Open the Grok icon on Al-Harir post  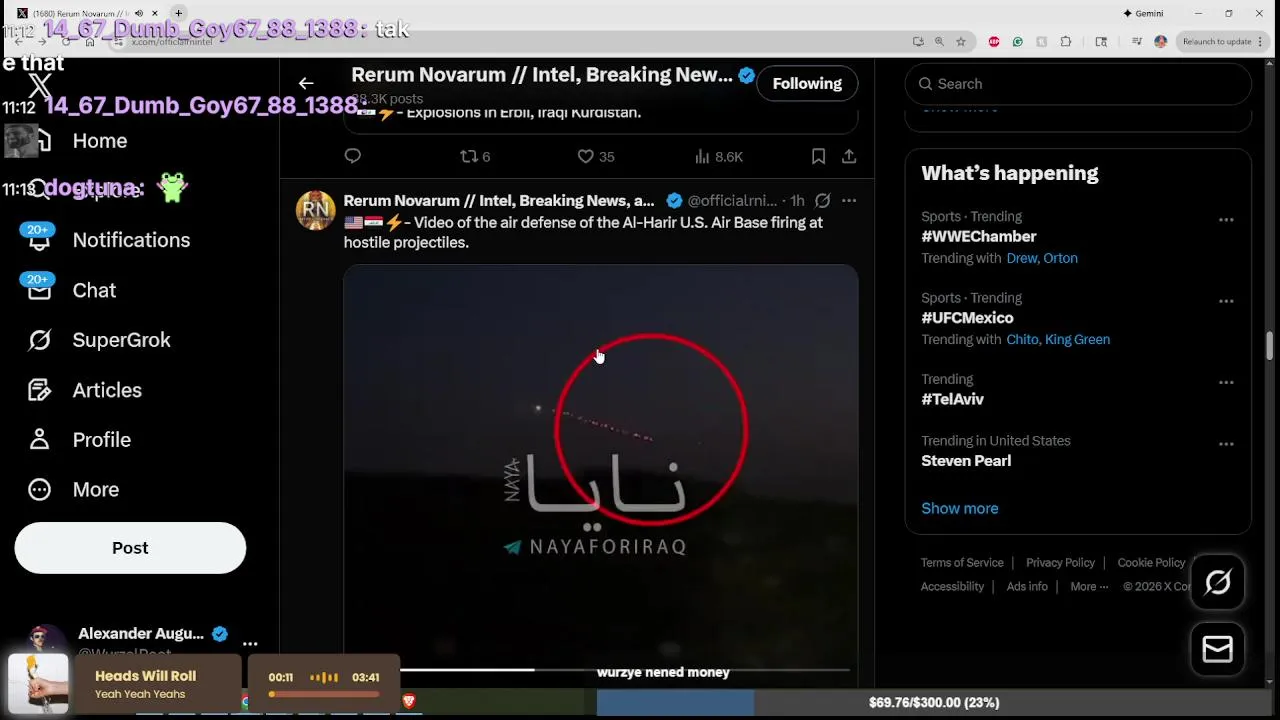pos(822,200)
